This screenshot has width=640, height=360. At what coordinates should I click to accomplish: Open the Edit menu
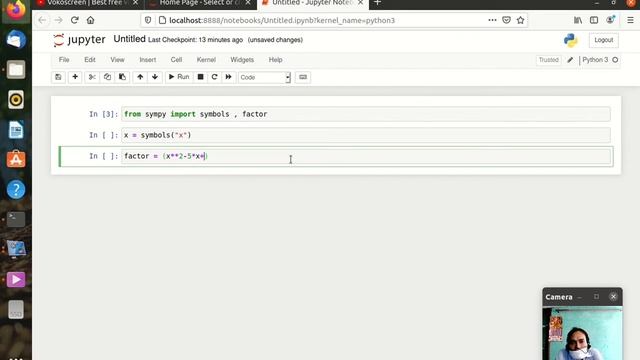coord(90,60)
